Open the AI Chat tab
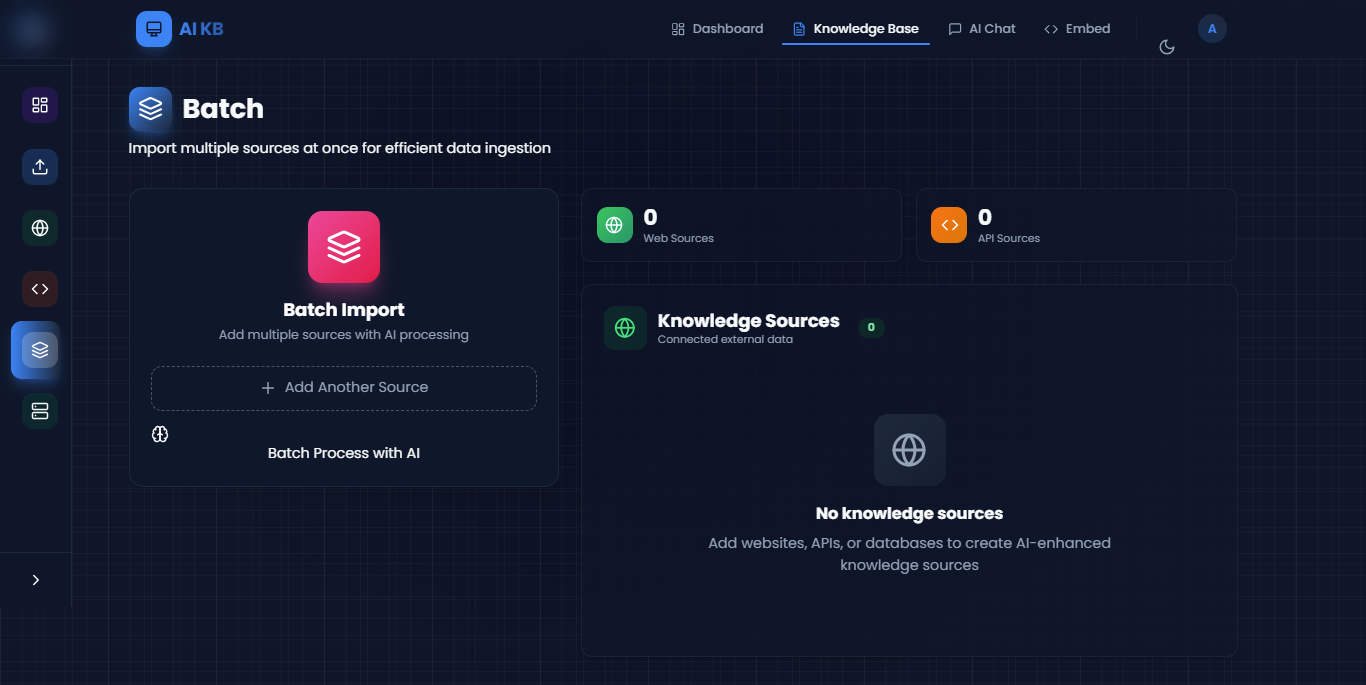 pos(982,29)
